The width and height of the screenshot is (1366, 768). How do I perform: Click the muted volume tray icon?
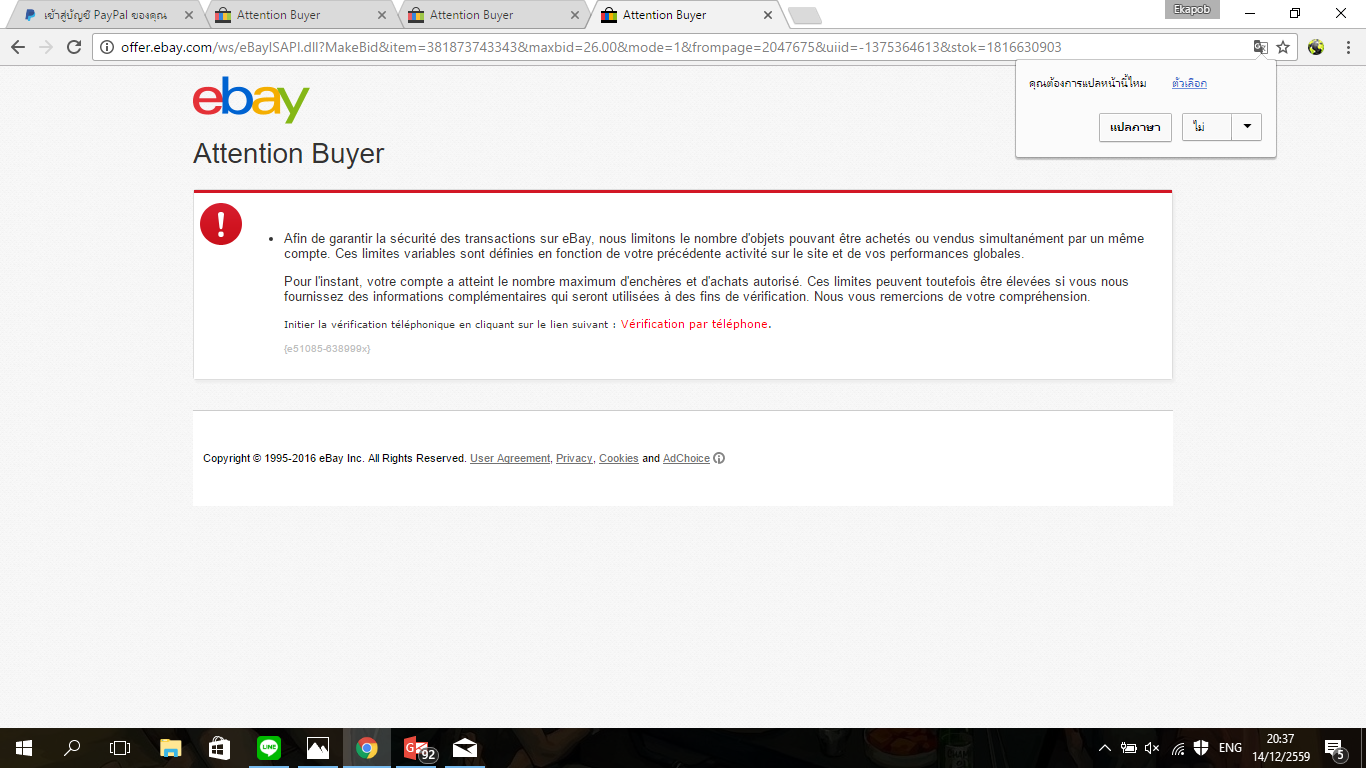click(x=1152, y=748)
